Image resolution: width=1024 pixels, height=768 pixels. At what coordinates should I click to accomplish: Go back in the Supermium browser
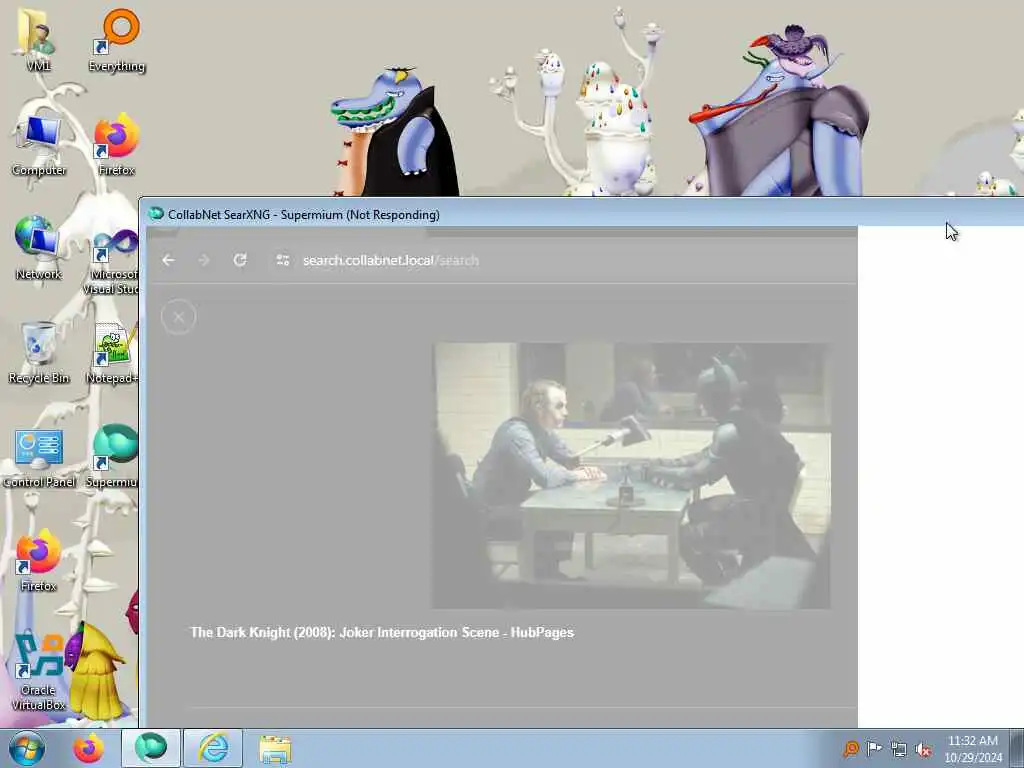coord(168,260)
